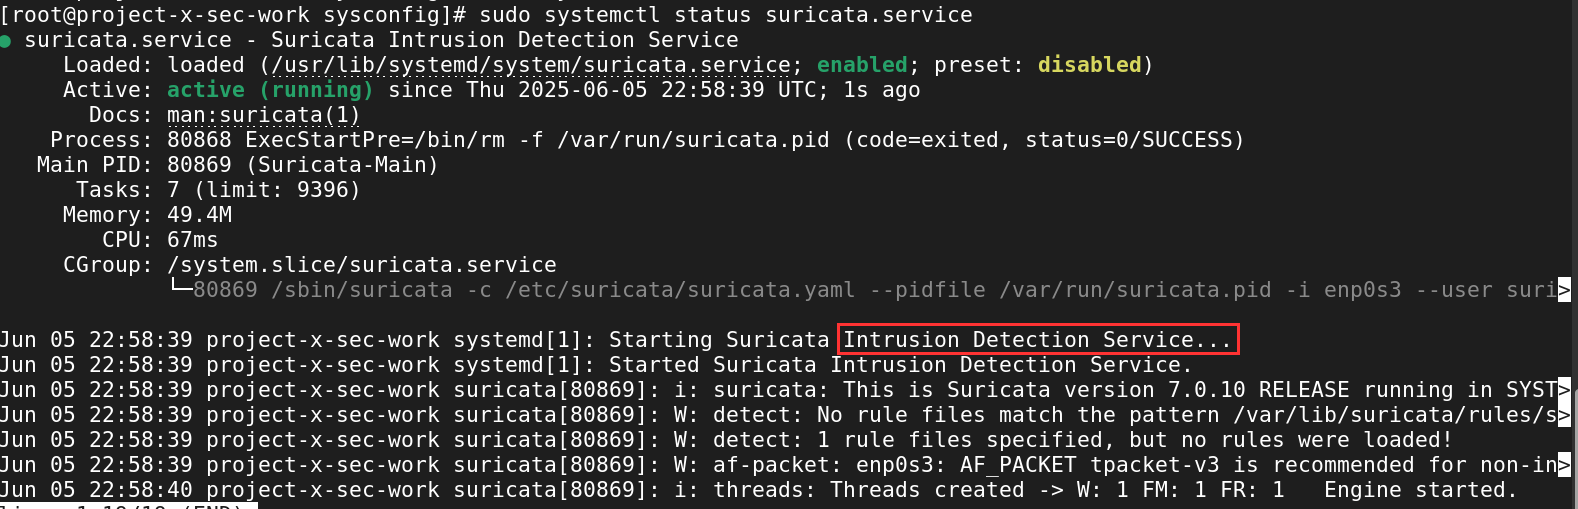Click the tree branch symbol before 80869
The width and height of the screenshot is (1578, 509).
pyautogui.click(x=180, y=290)
